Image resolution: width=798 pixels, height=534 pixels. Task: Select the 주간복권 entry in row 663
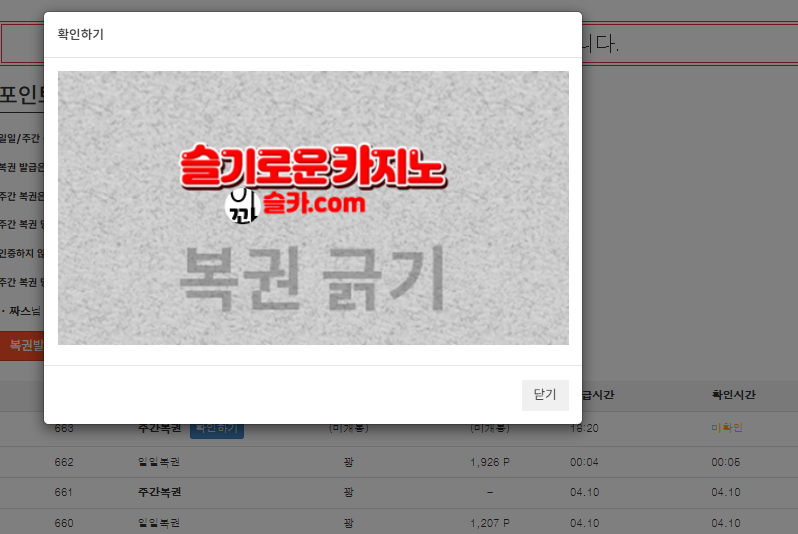point(159,428)
